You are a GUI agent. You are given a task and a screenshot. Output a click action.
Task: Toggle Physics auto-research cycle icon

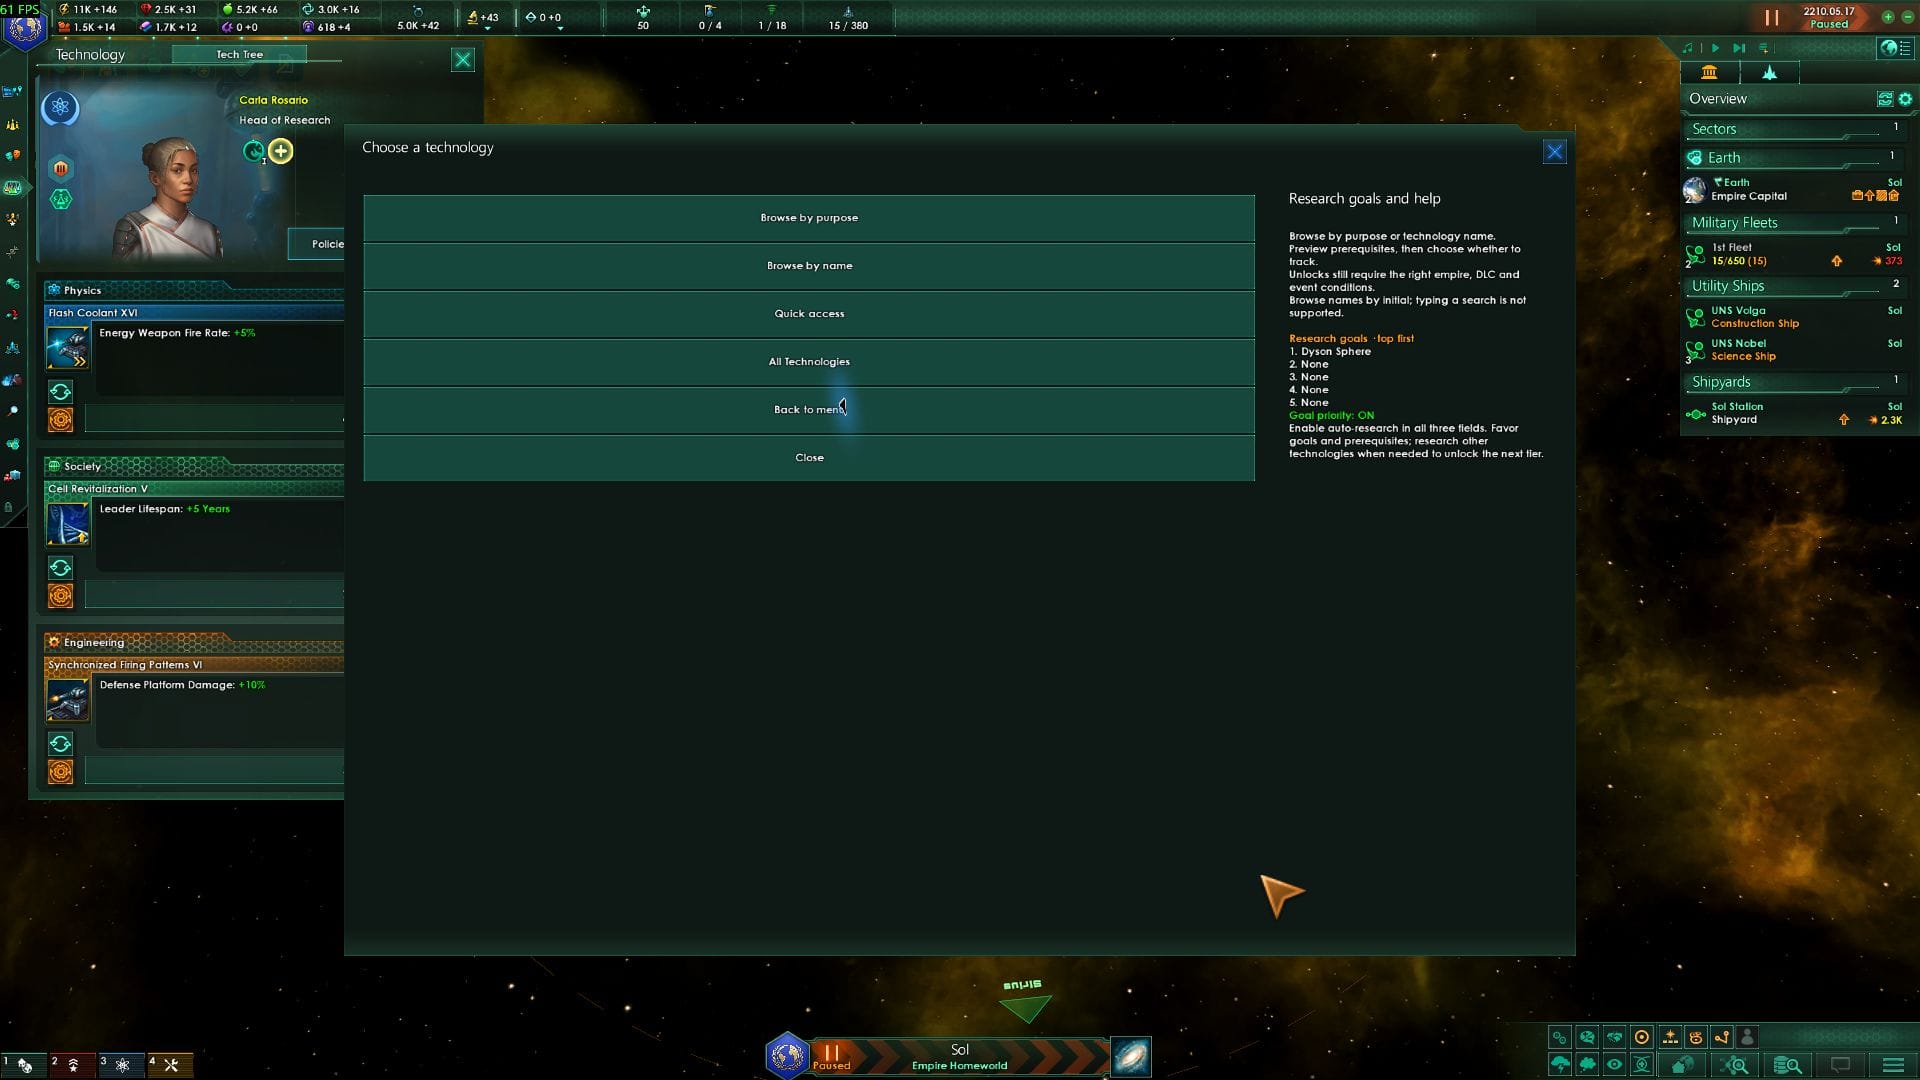(x=60, y=392)
